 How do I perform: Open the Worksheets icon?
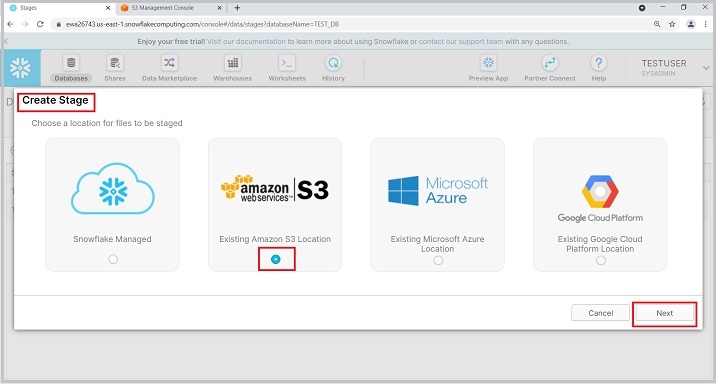click(287, 63)
